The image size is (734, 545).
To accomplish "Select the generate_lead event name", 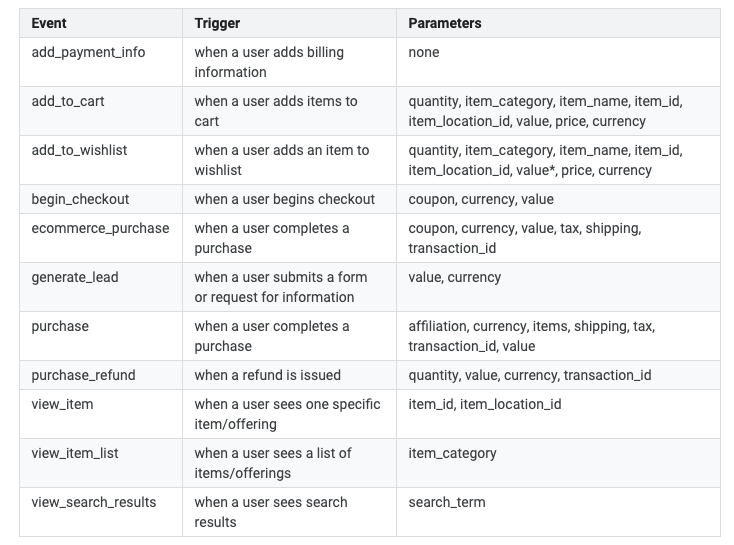I will click(x=75, y=277).
